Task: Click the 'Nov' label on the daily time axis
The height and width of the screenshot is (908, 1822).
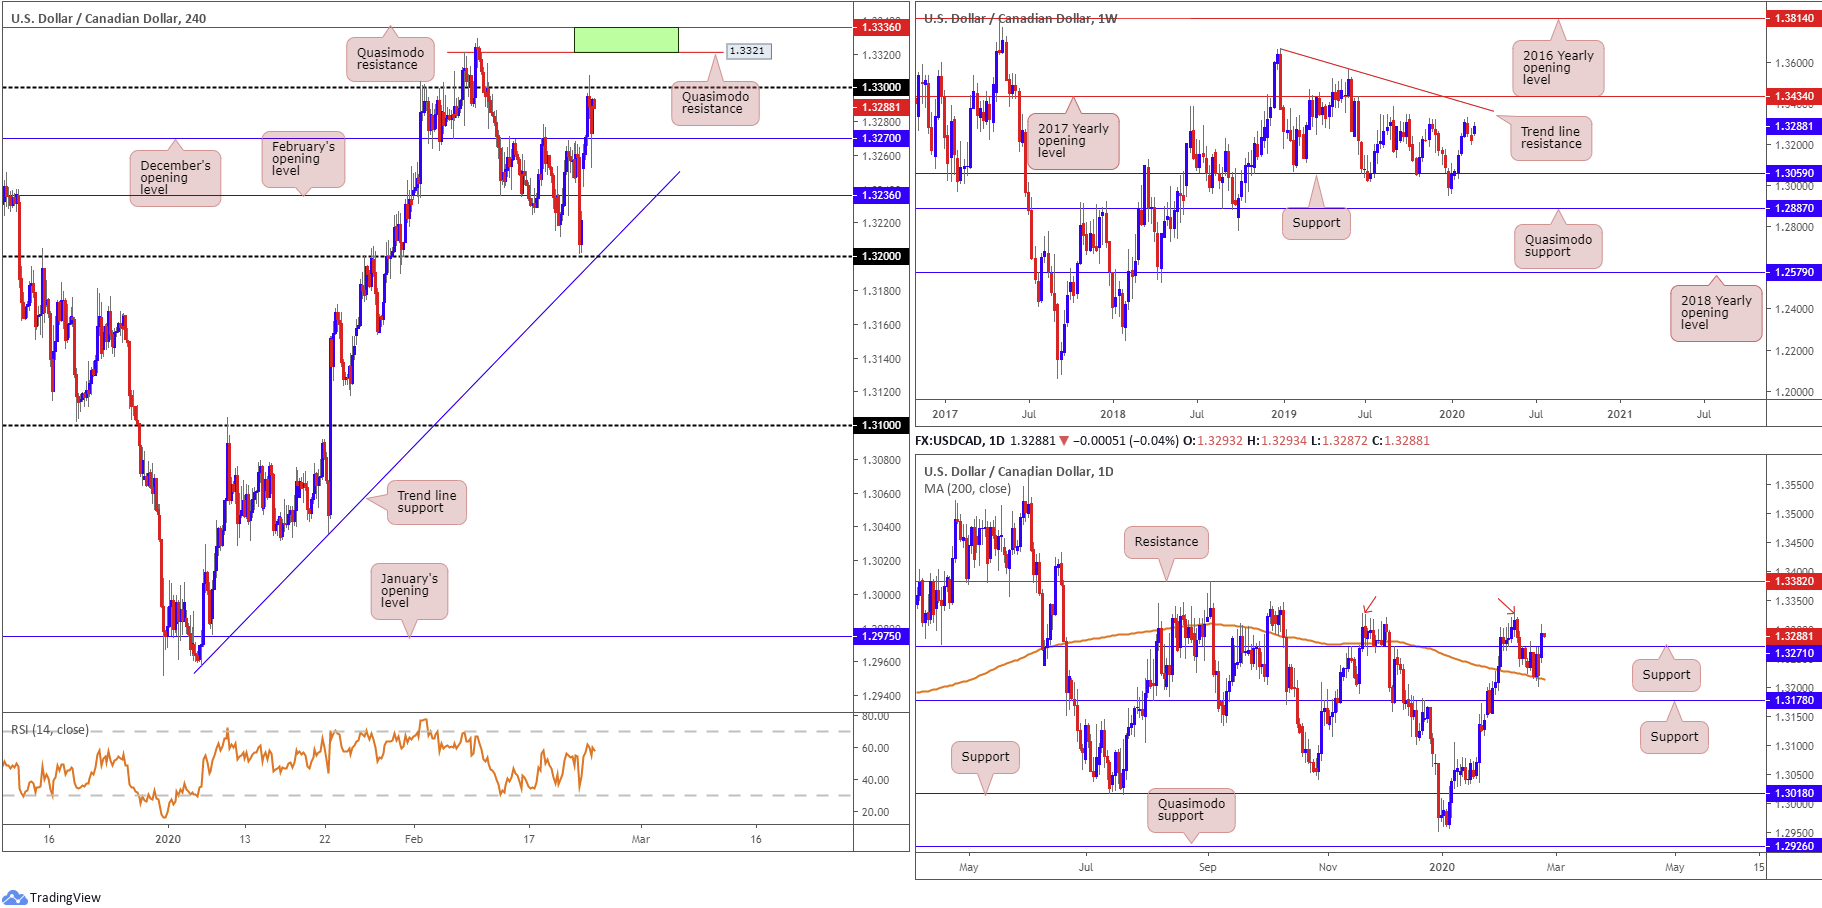Action: pyautogui.click(x=1327, y=868)
